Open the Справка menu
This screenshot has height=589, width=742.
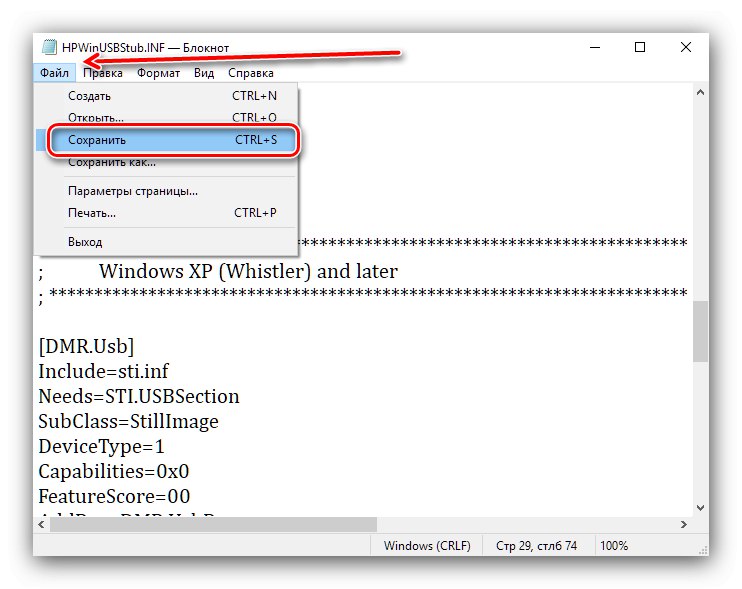(251, 73)
